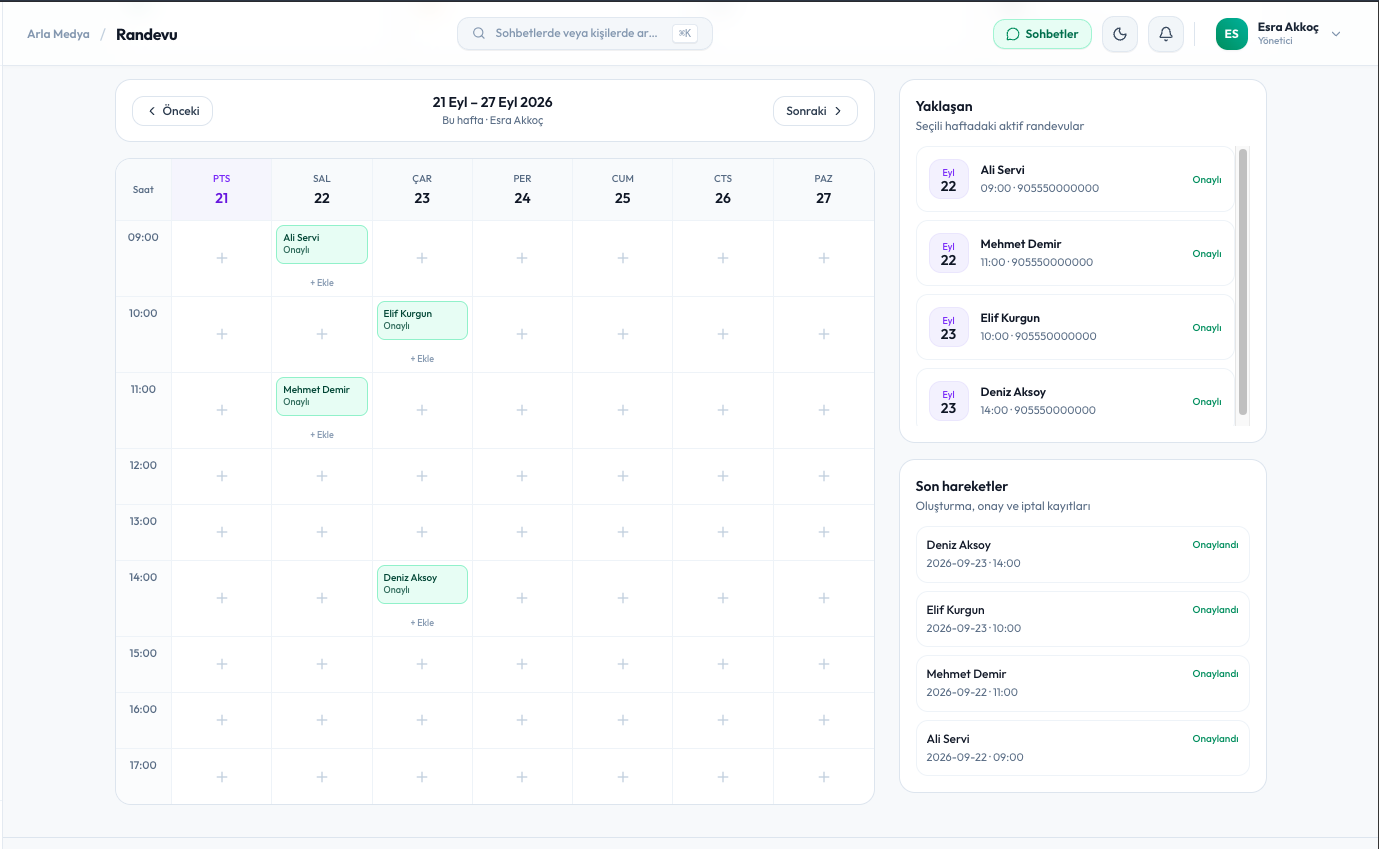
Task: Select PTS 21 day column header
Action: (x=222, y=190)
